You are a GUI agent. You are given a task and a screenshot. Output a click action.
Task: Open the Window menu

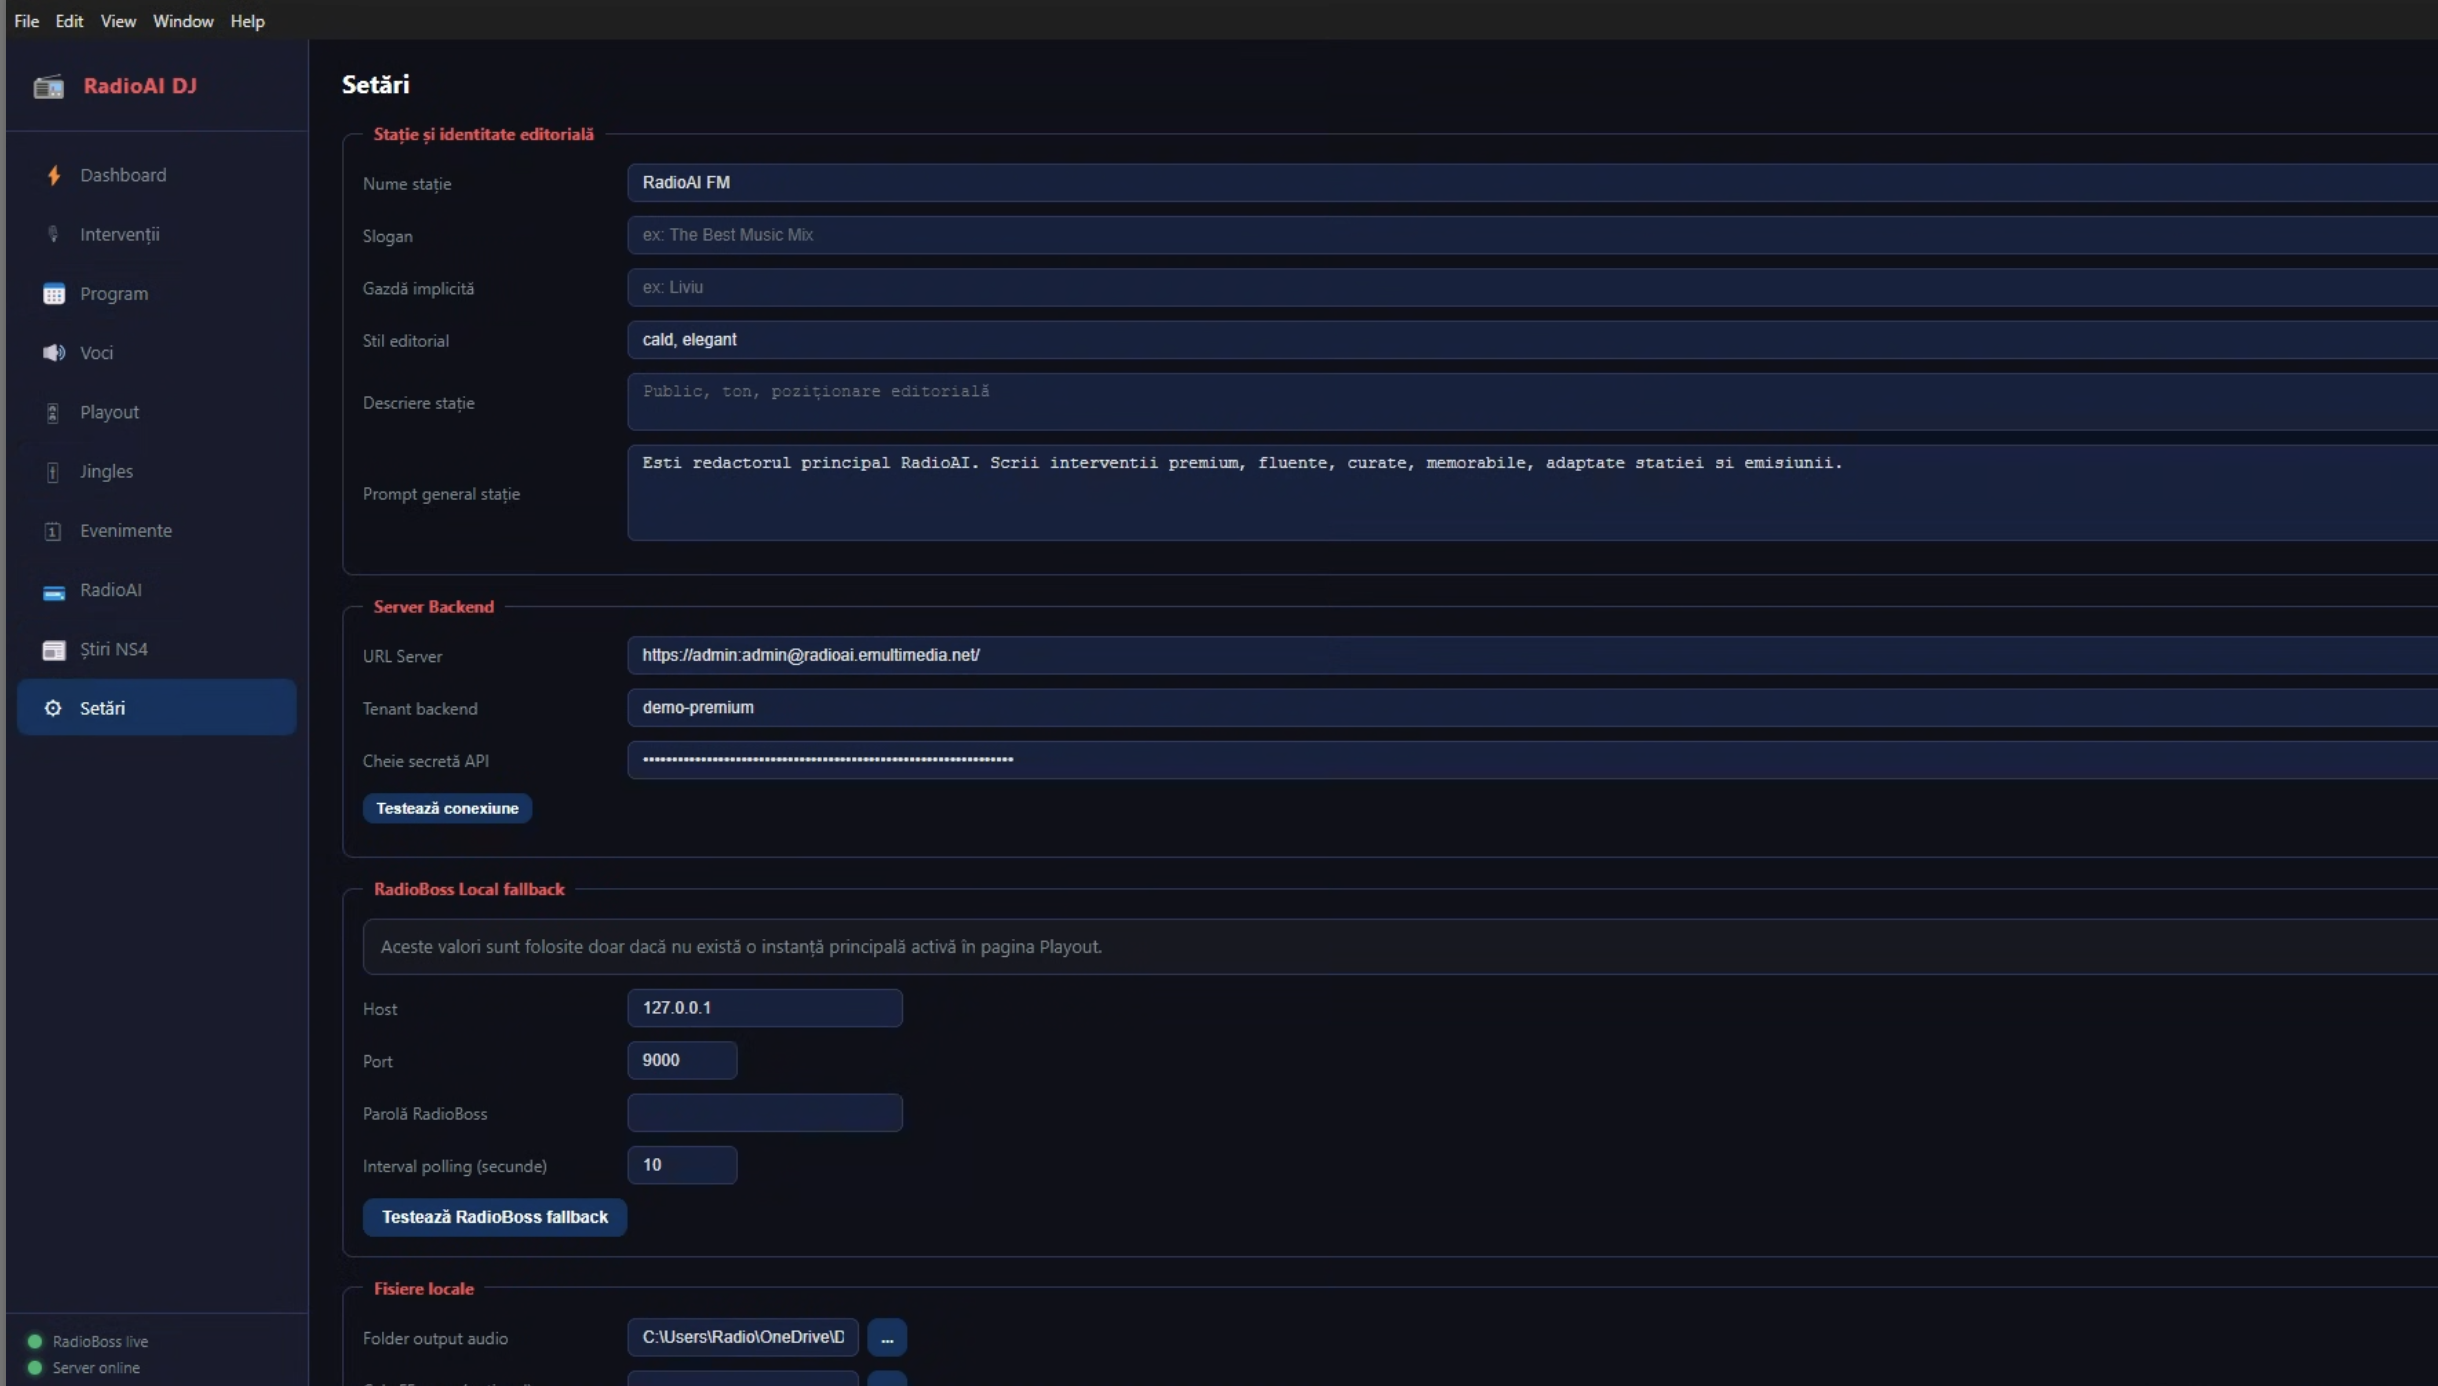183,21
